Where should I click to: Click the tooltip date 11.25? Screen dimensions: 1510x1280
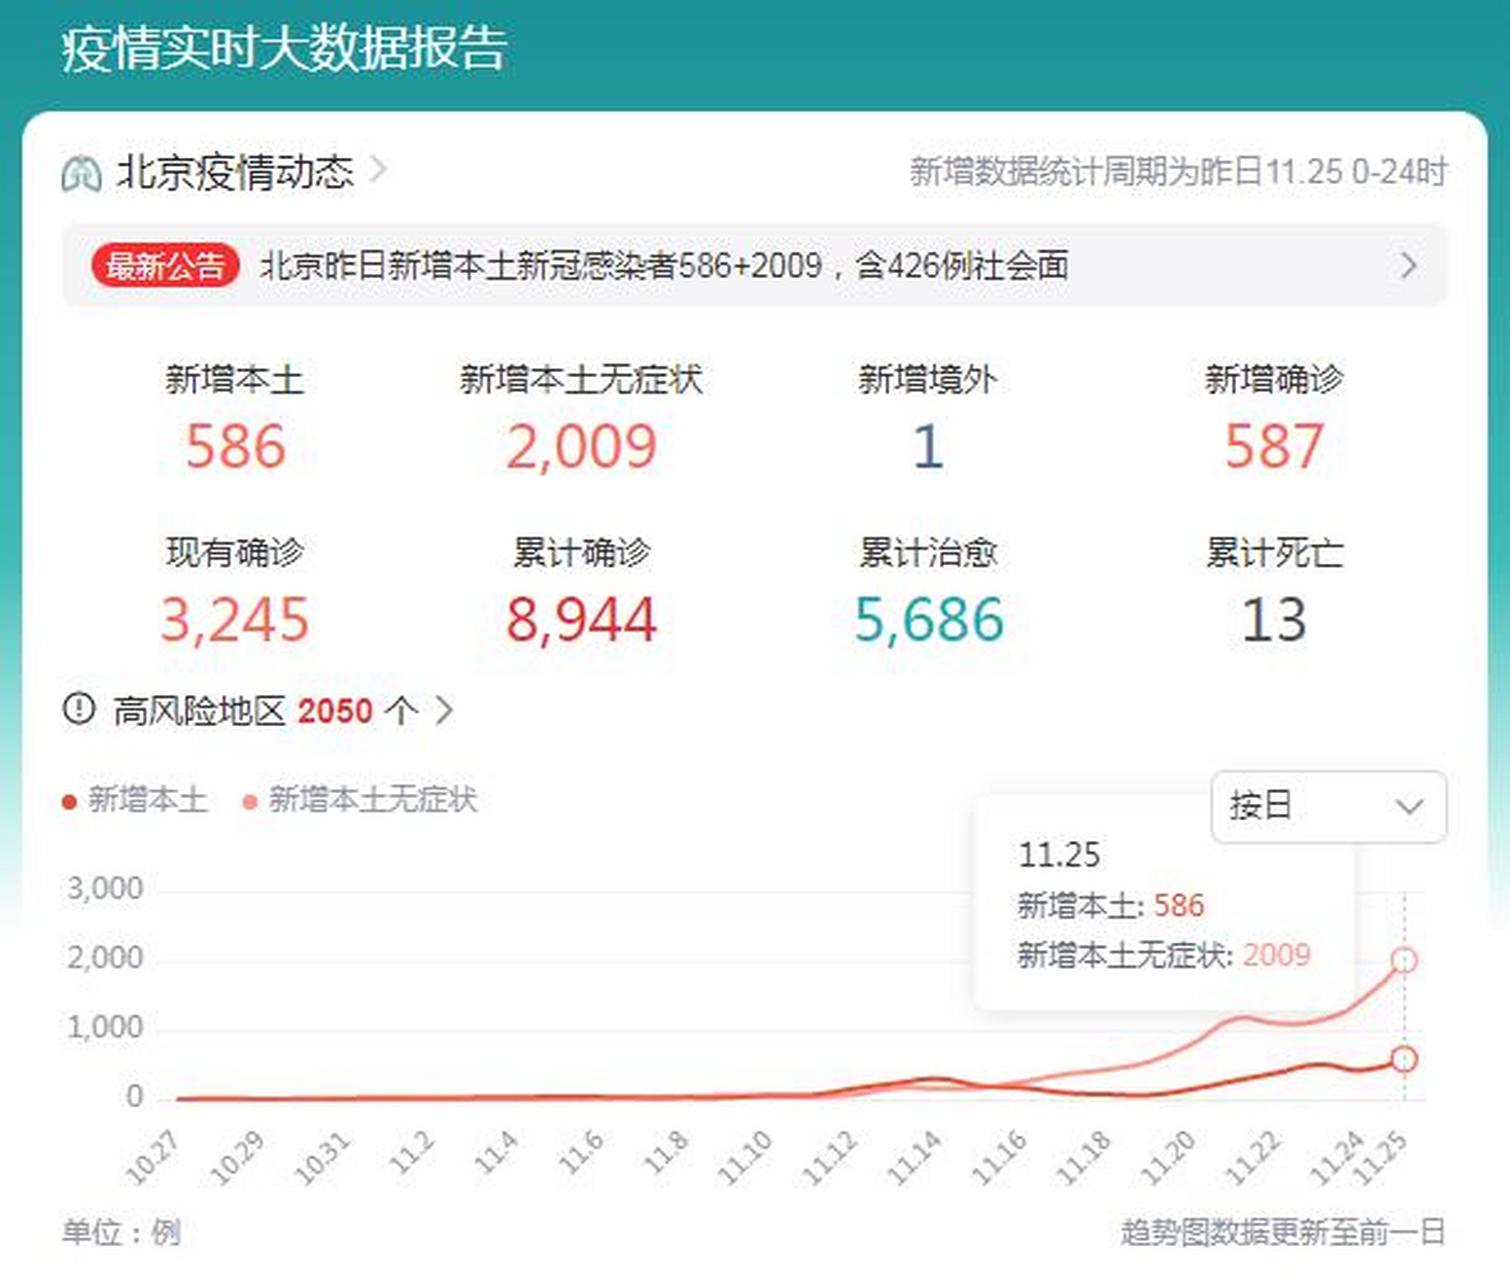tap(1059, 855)
